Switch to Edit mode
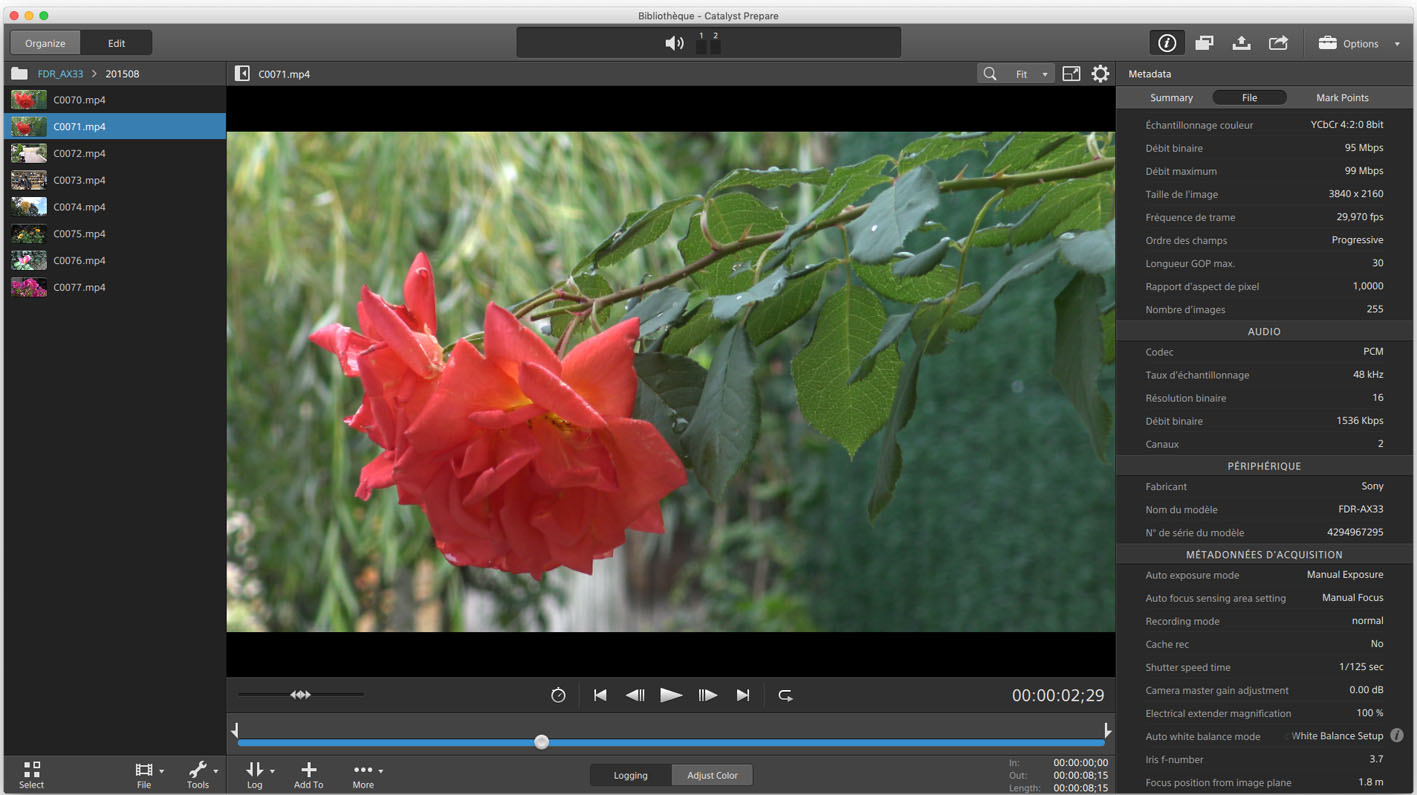 (x=116, y=43)
